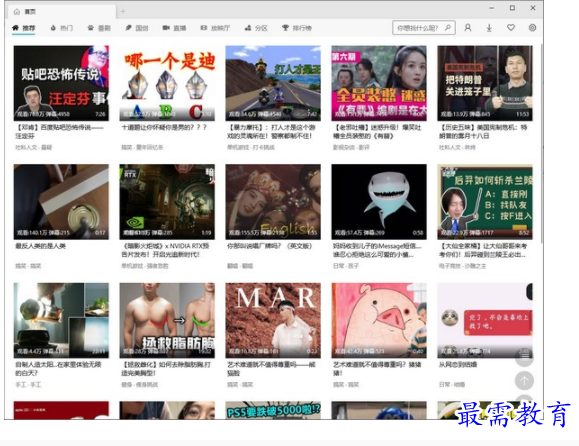Screen dimensions: 579x446
Task: Click the 日常·孩子 category tag
Action: point(346,266)
